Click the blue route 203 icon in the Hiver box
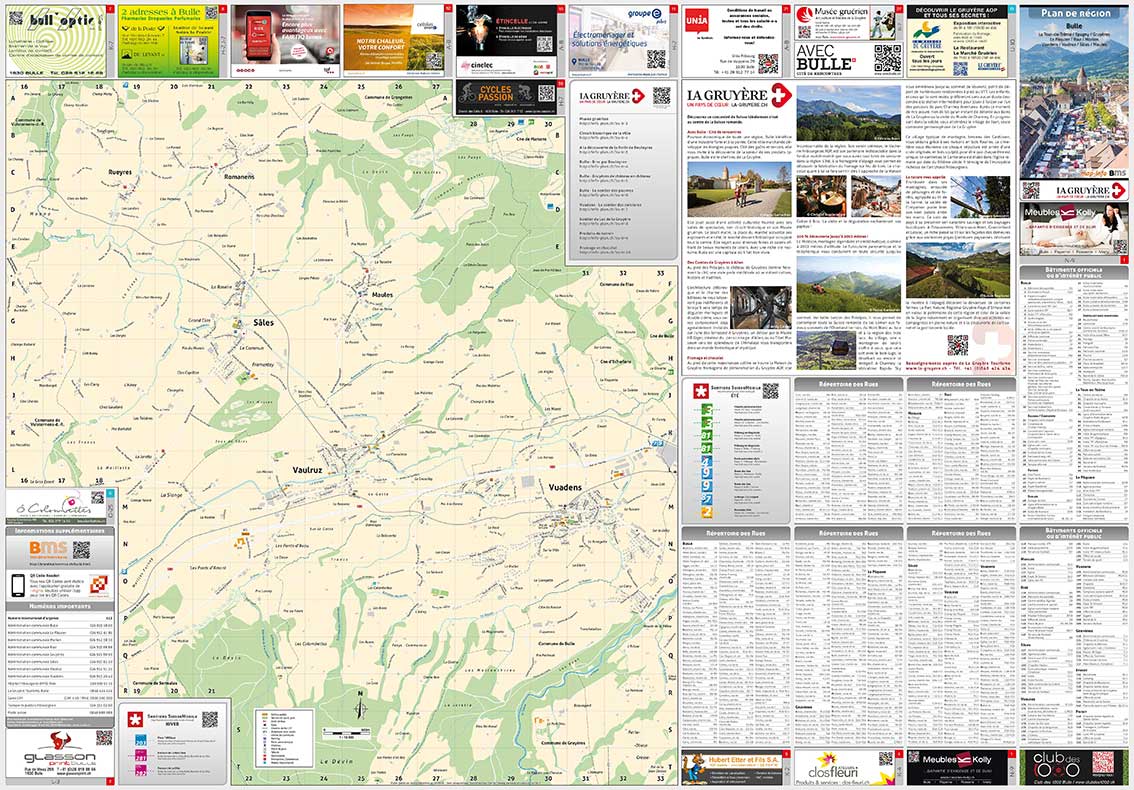Screen dimensions: 1134x790 point(141,741)
